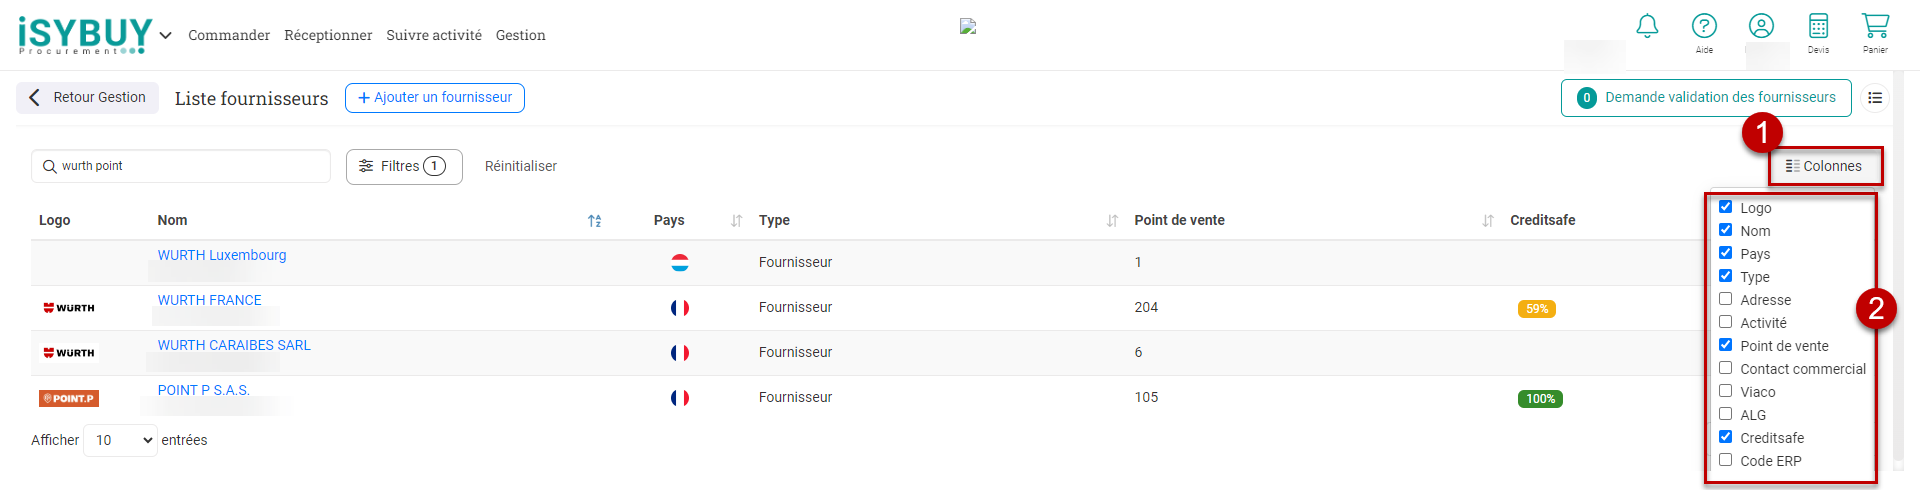
Task: Click Ajouter un fournisseur button
Action: pos(435,98)
